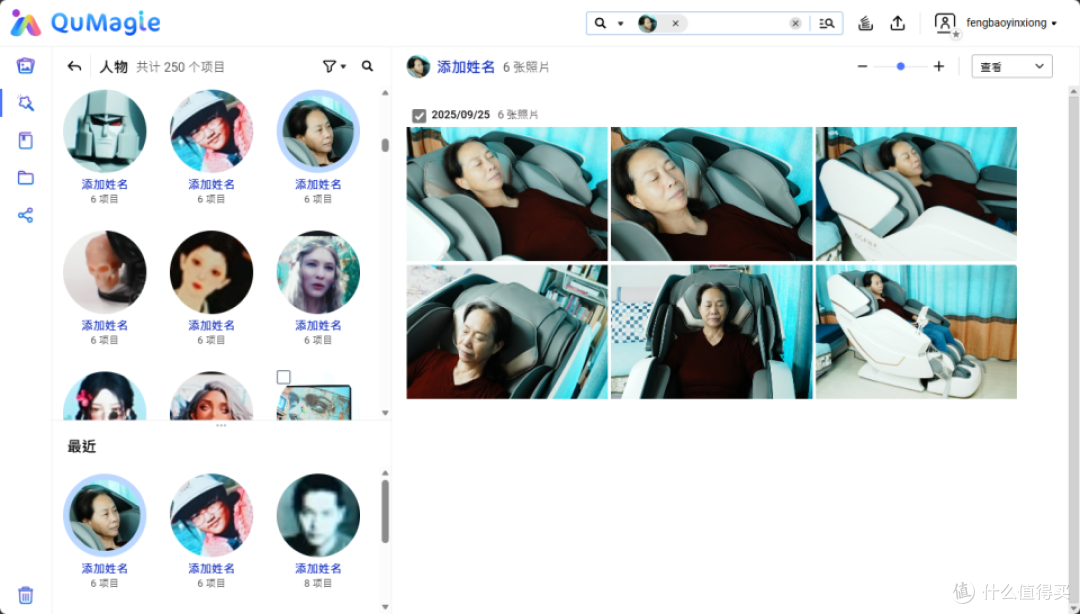Click the panel divider handle above 最近
The width and height of the screenshot is (1080, 614).
tap(221, 425)
